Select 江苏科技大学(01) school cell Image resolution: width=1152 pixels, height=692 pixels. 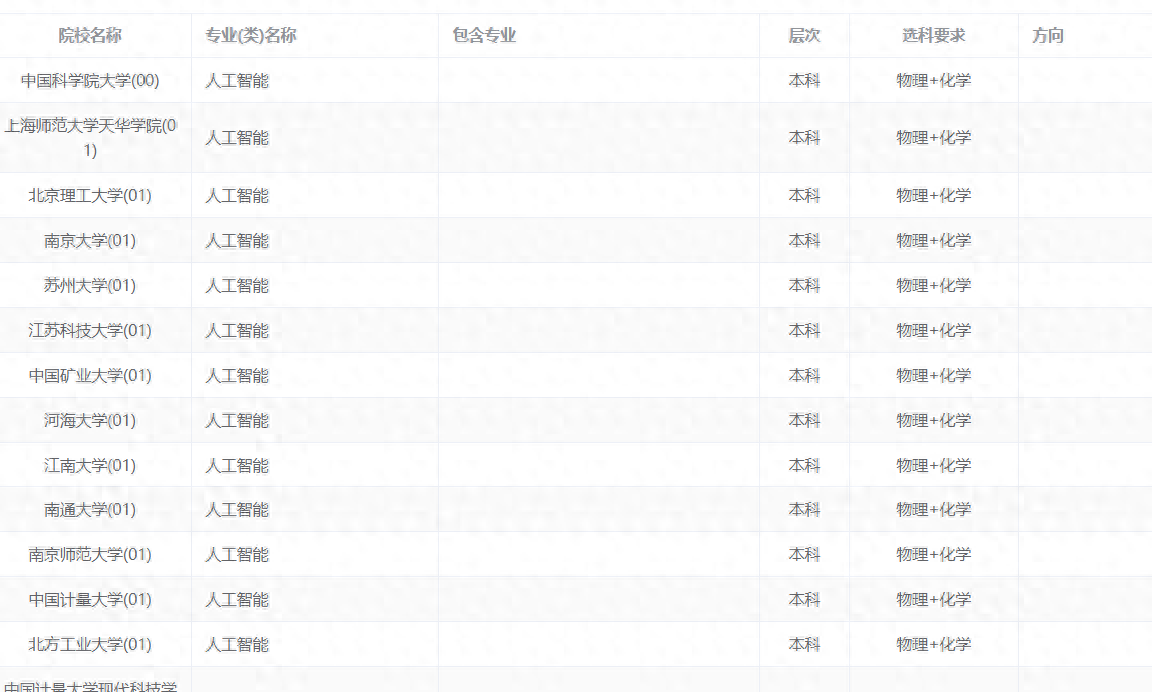(90, 331)
